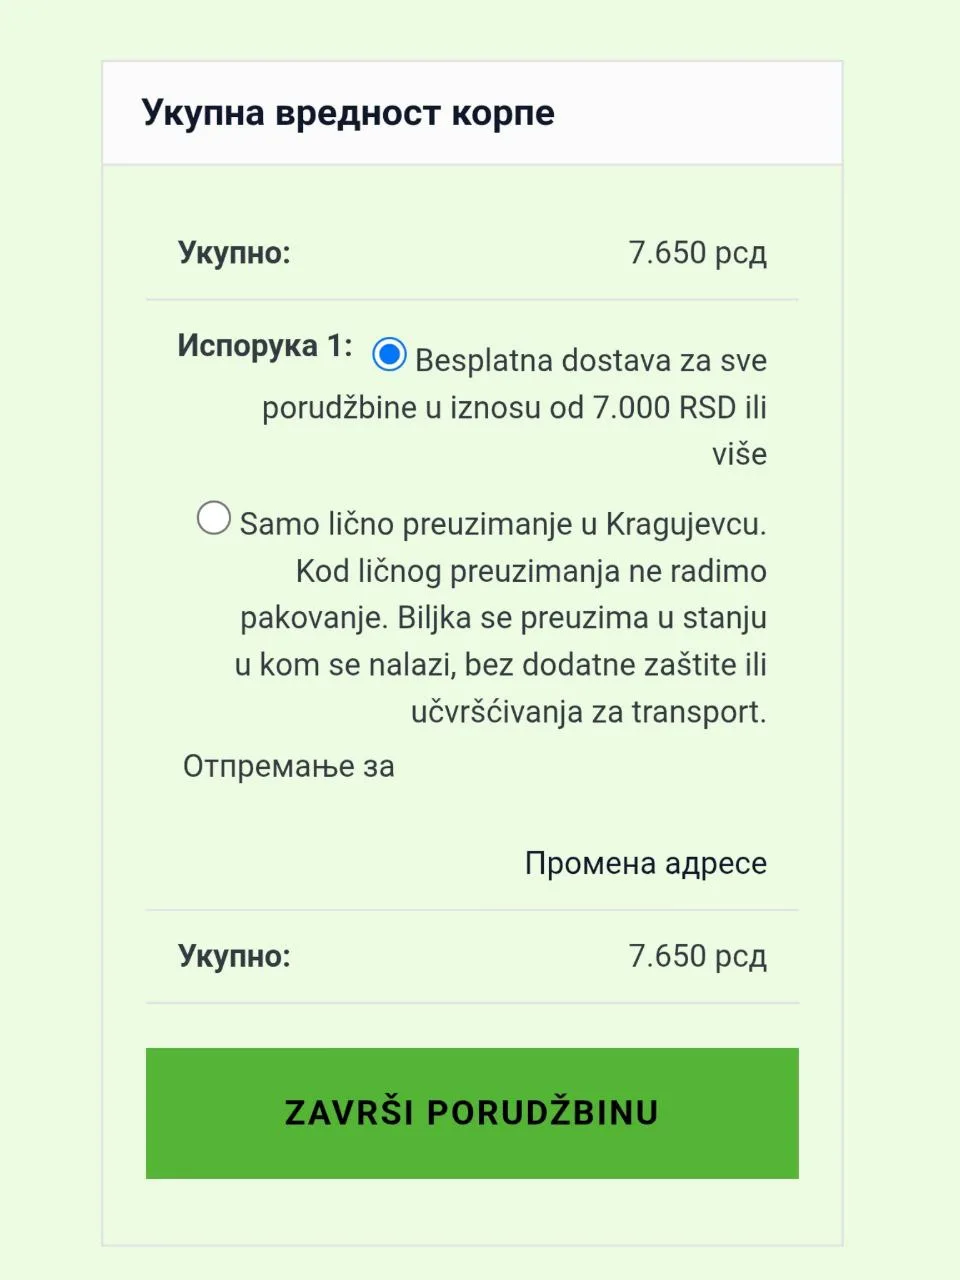Open the Промена адресе link

tap(645, 863)
